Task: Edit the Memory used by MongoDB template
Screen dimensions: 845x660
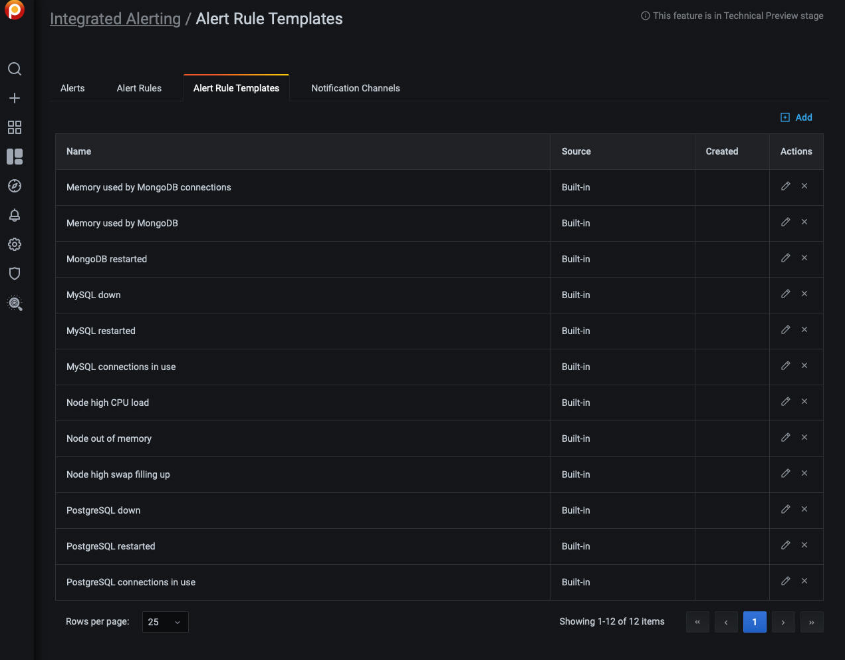Action: tap(785, 222)
